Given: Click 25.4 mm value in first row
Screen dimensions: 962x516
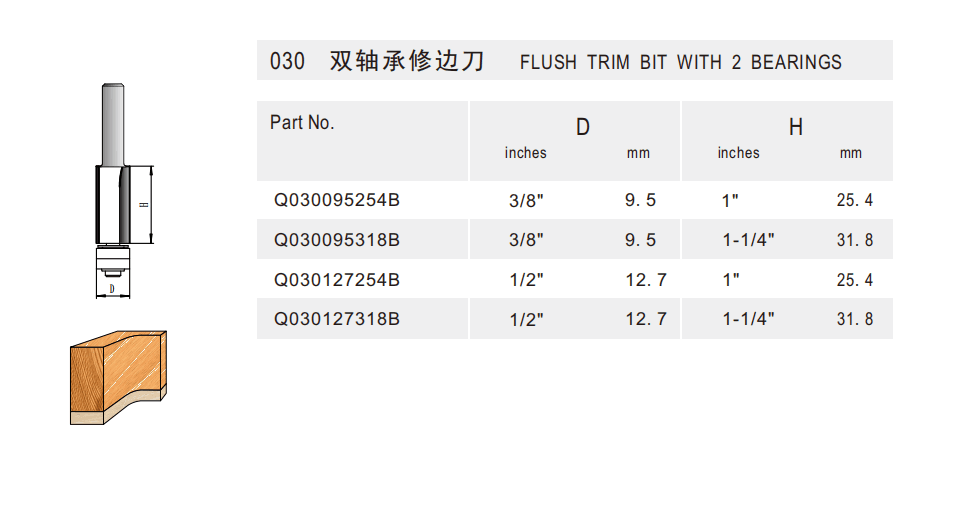Looking at the screenshot, I should pyautogui.click(x=854, y=200).
